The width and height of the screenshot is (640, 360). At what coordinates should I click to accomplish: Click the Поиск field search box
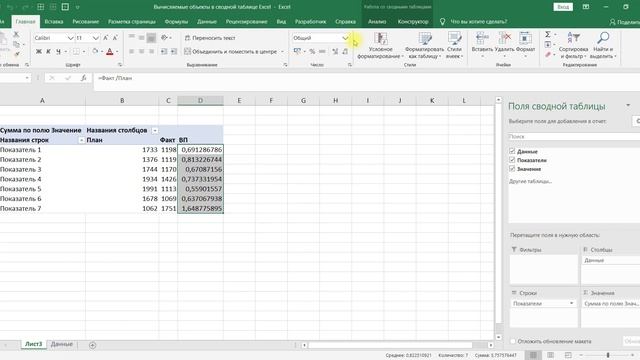point(573,137)
